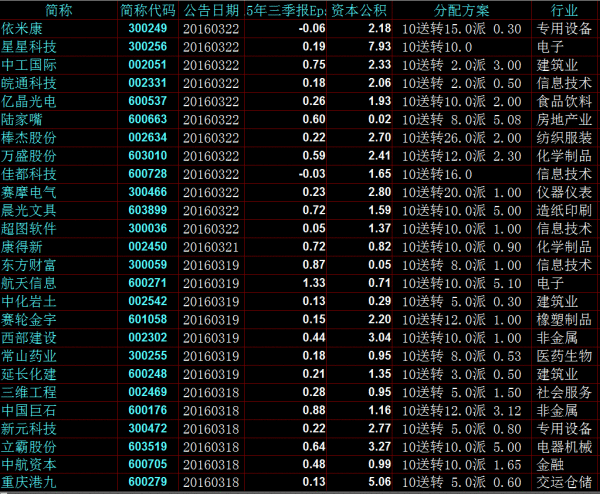The width and height of the screenshot is (600, 494).
Task: Click stock code 002051
Action: (148, 65)
